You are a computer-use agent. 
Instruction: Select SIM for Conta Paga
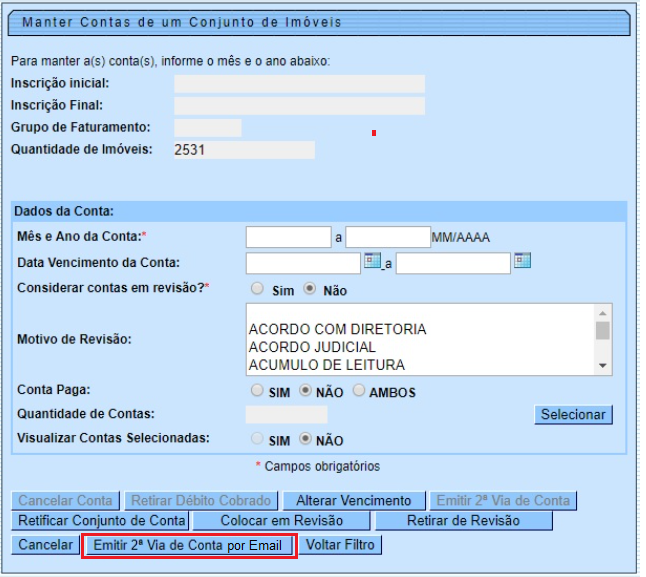(x=257, y=390)
